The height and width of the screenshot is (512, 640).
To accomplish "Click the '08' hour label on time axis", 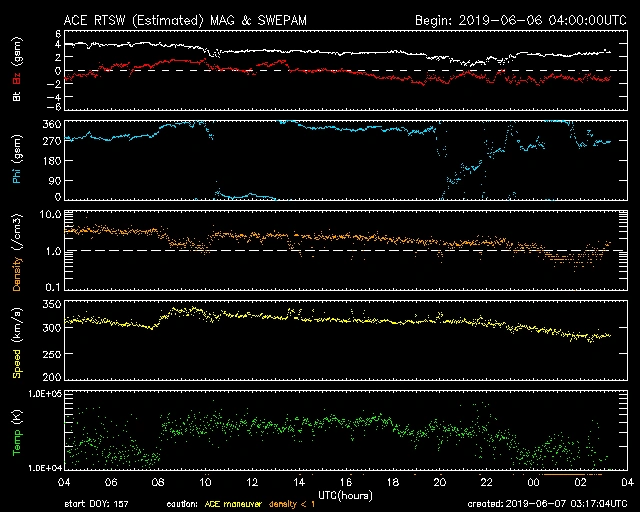I will [158, 483].
